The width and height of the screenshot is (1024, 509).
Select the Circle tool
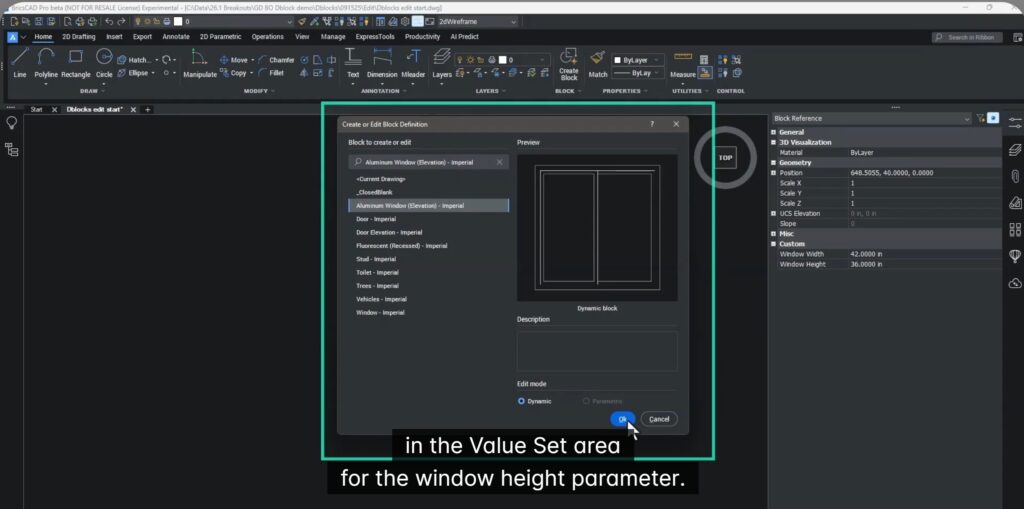pos(104,62)
